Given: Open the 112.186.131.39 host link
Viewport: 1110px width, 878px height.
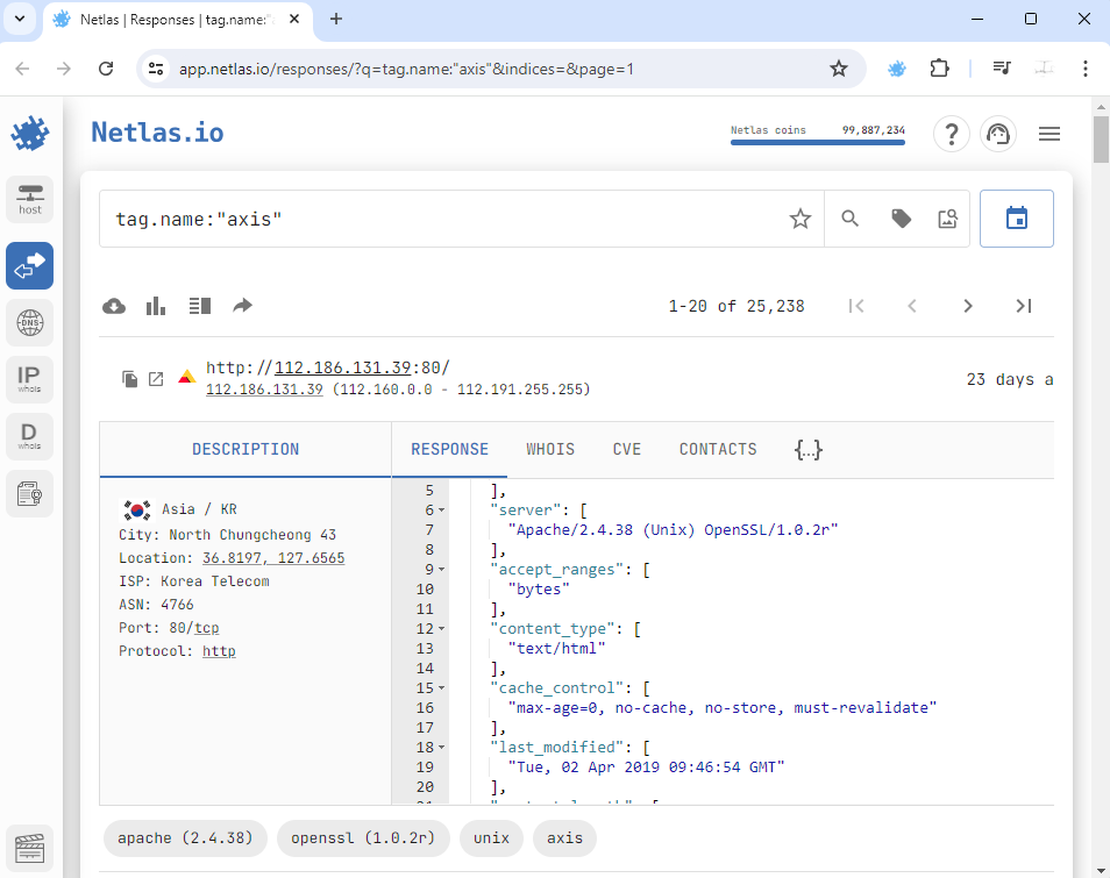Looking at the screenshot, I should coord(264,389).
